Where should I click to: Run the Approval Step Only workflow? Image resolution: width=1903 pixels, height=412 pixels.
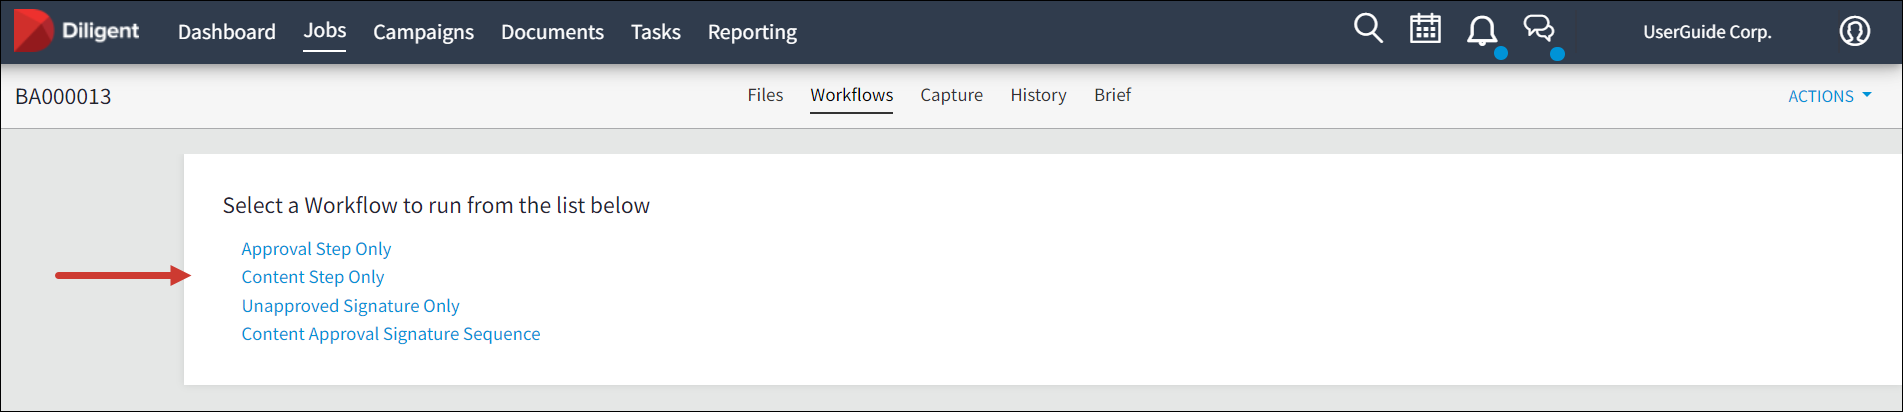point(316,249)
